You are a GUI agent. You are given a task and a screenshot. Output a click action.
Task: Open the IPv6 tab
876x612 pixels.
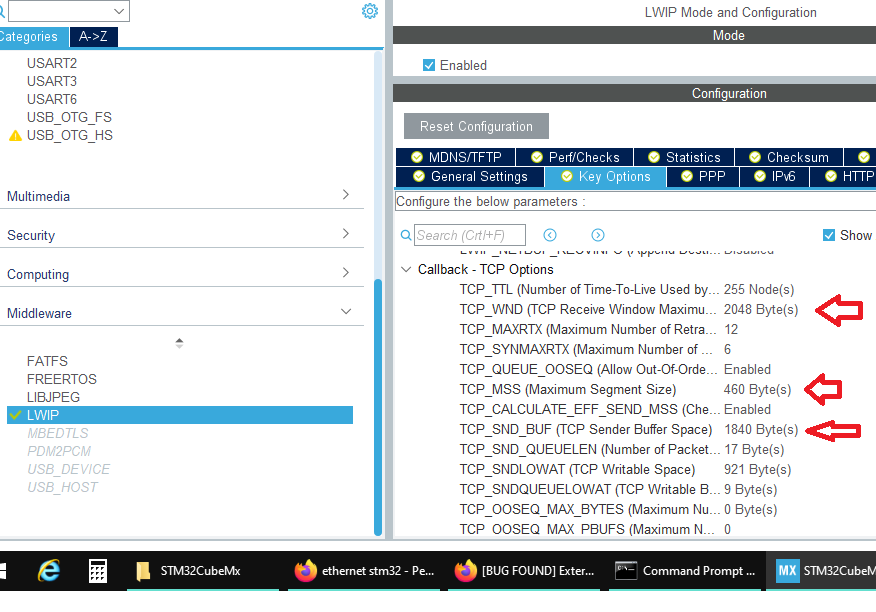click(x=774, y=177)
